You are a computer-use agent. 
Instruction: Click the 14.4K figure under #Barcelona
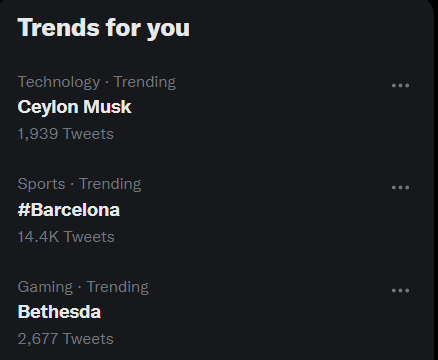pyautogui.click(x=38, y=237)
